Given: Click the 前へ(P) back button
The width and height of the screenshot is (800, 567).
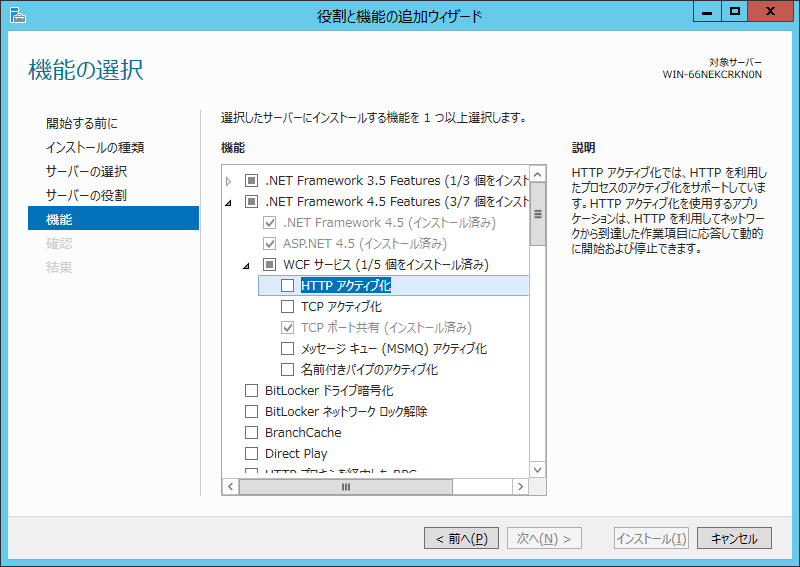Looking at the screenshot, I should 461,538.
